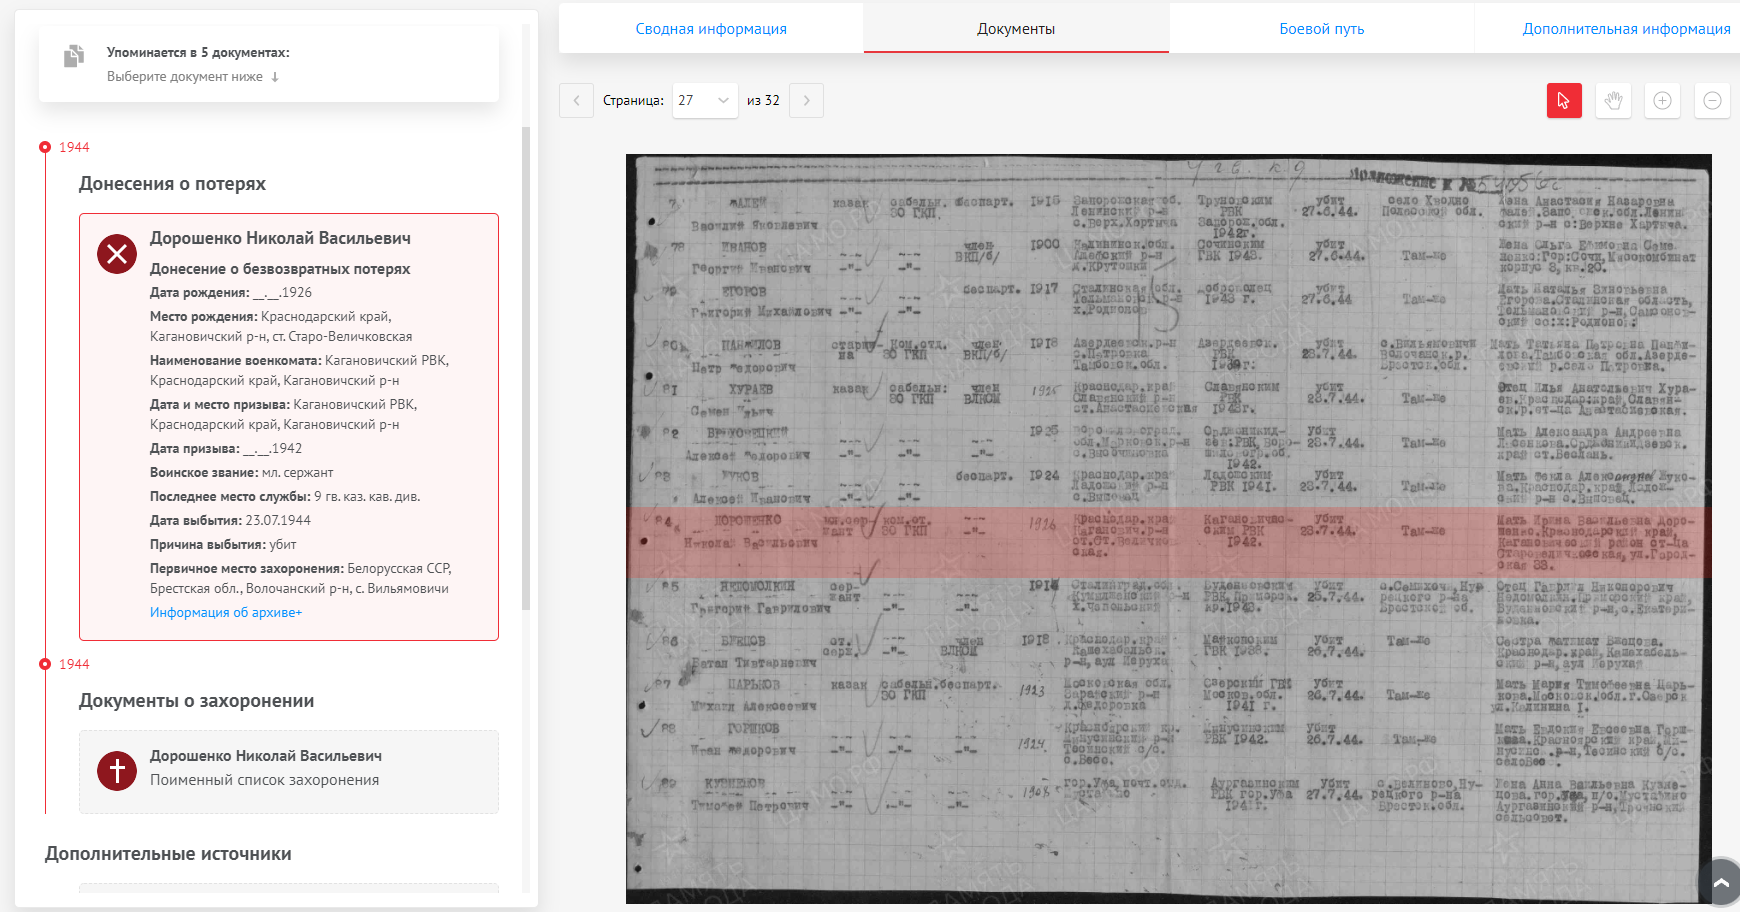Activate the hand pan tool
Screen dimensions: 1740x912
coord(1613,100)
